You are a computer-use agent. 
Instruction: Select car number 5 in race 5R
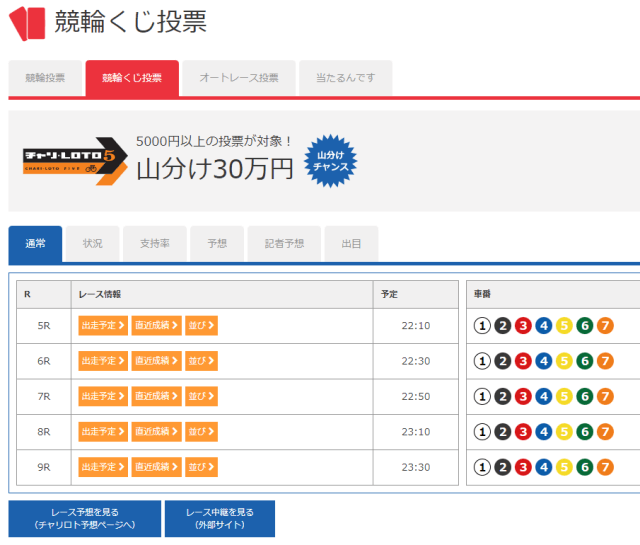564,326
